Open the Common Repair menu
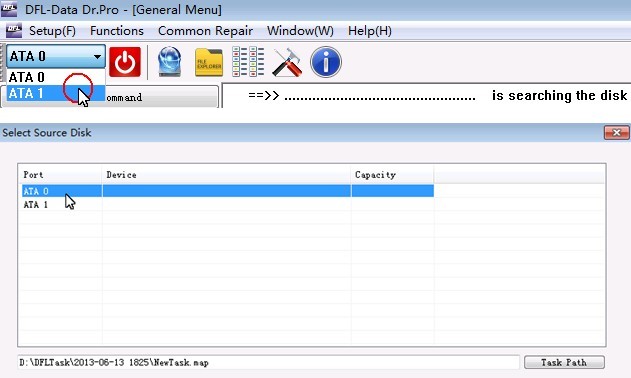This screenshot has width=631, height=378. point(205,31)
